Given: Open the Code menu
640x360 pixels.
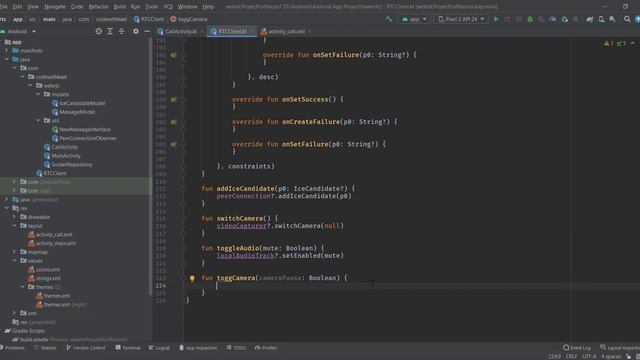Looking at the screenshot, I should point(77,7).
